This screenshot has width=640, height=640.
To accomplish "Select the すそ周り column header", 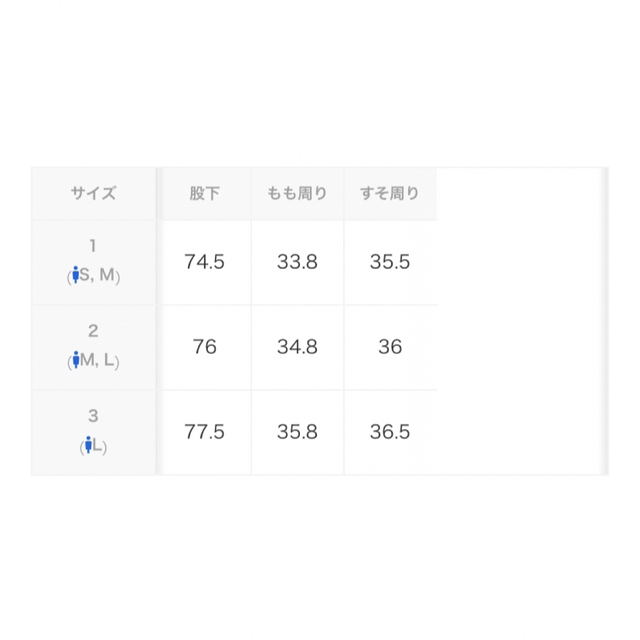I will [x=390, y=193].
